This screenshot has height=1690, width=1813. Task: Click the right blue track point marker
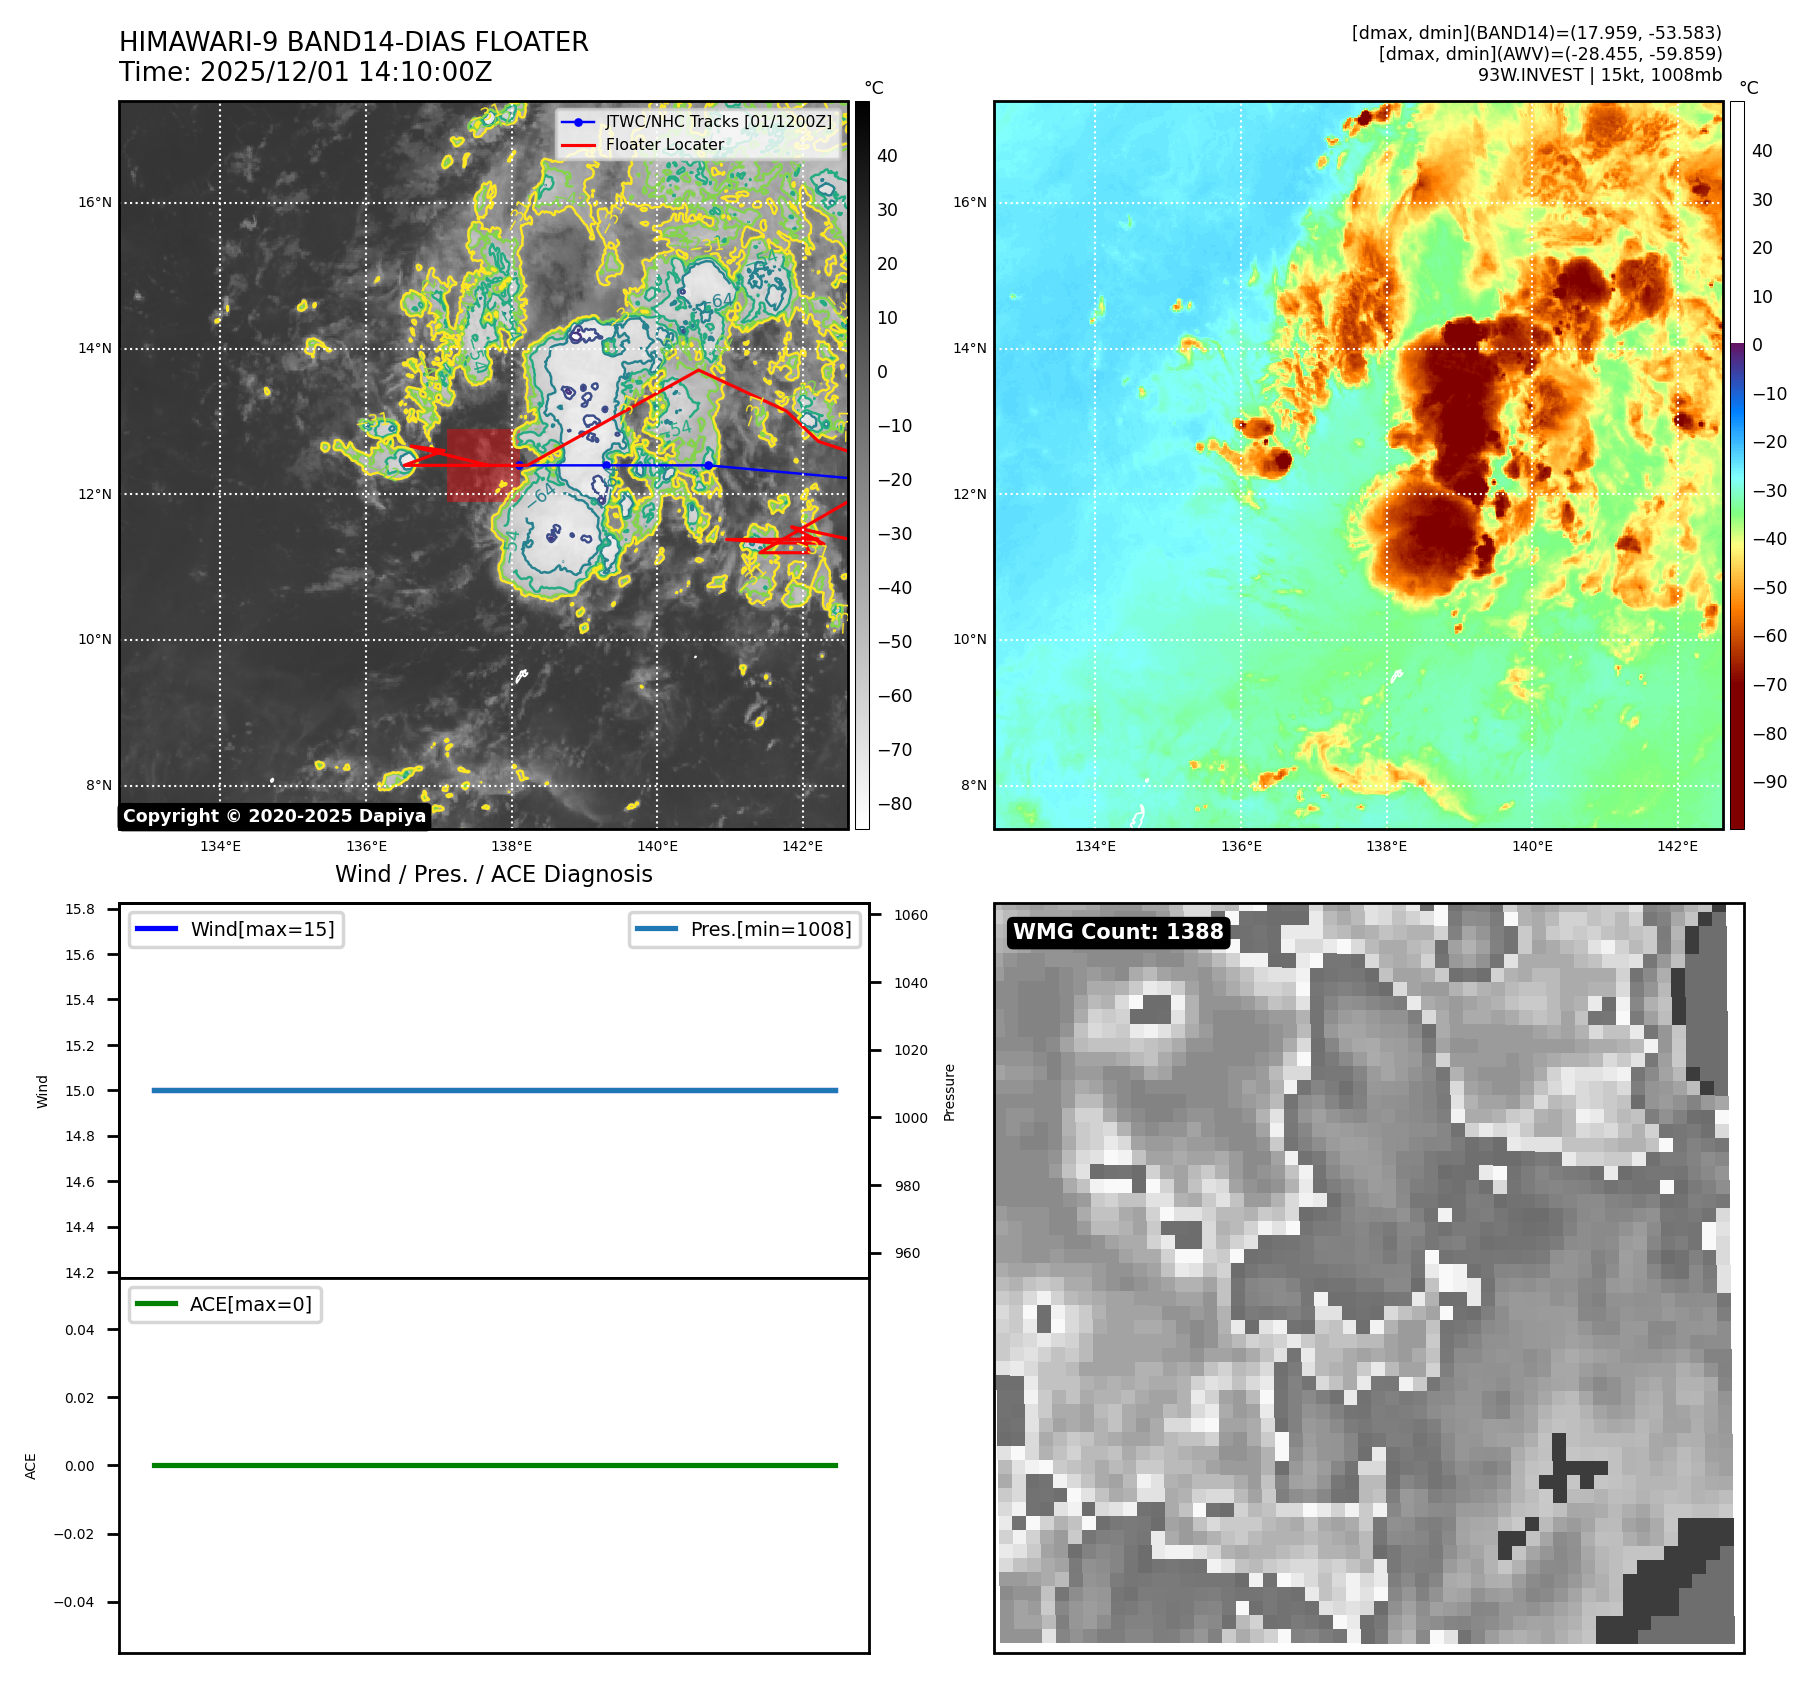pyautogui.click(x=708, y=465)
